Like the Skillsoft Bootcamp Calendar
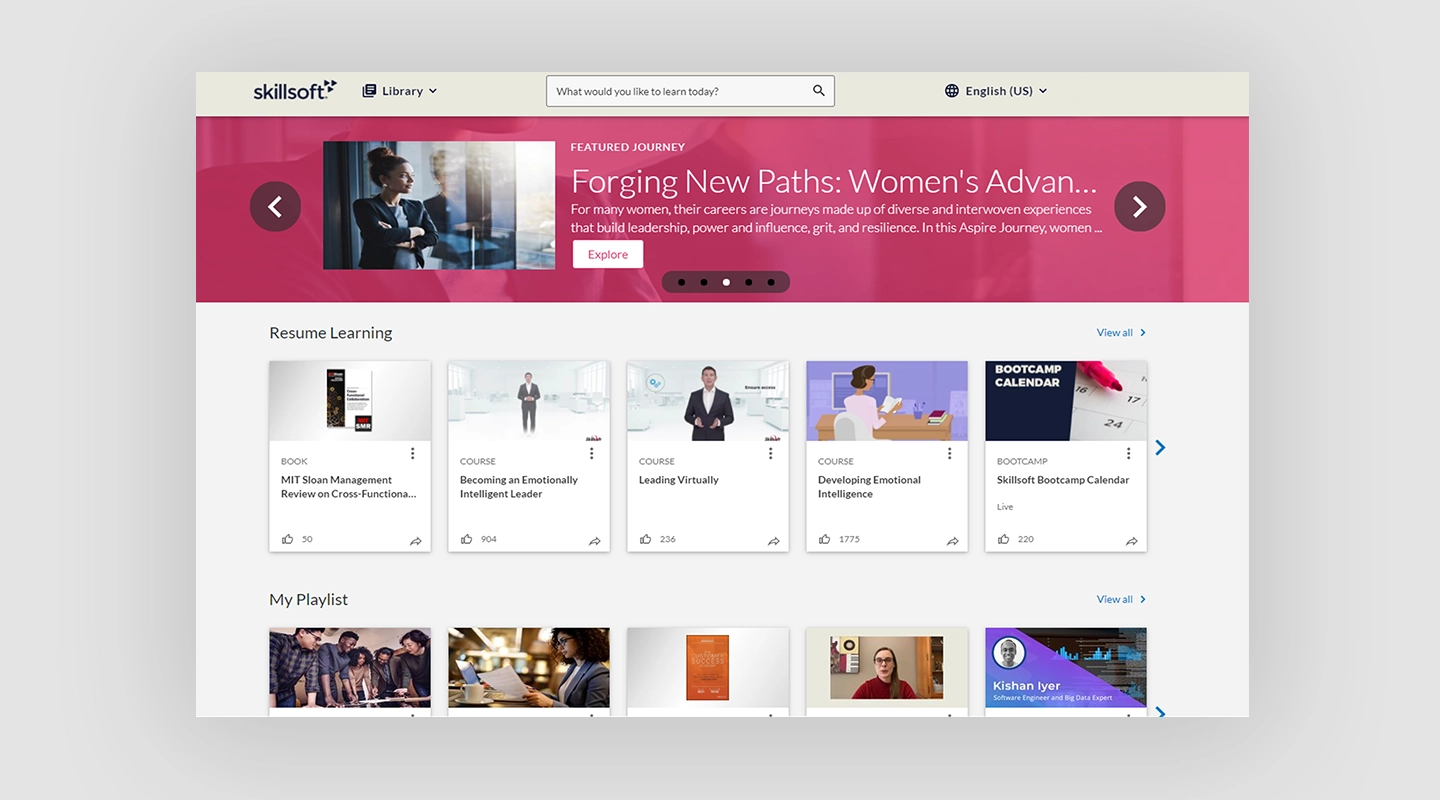 coord(1004,539)
